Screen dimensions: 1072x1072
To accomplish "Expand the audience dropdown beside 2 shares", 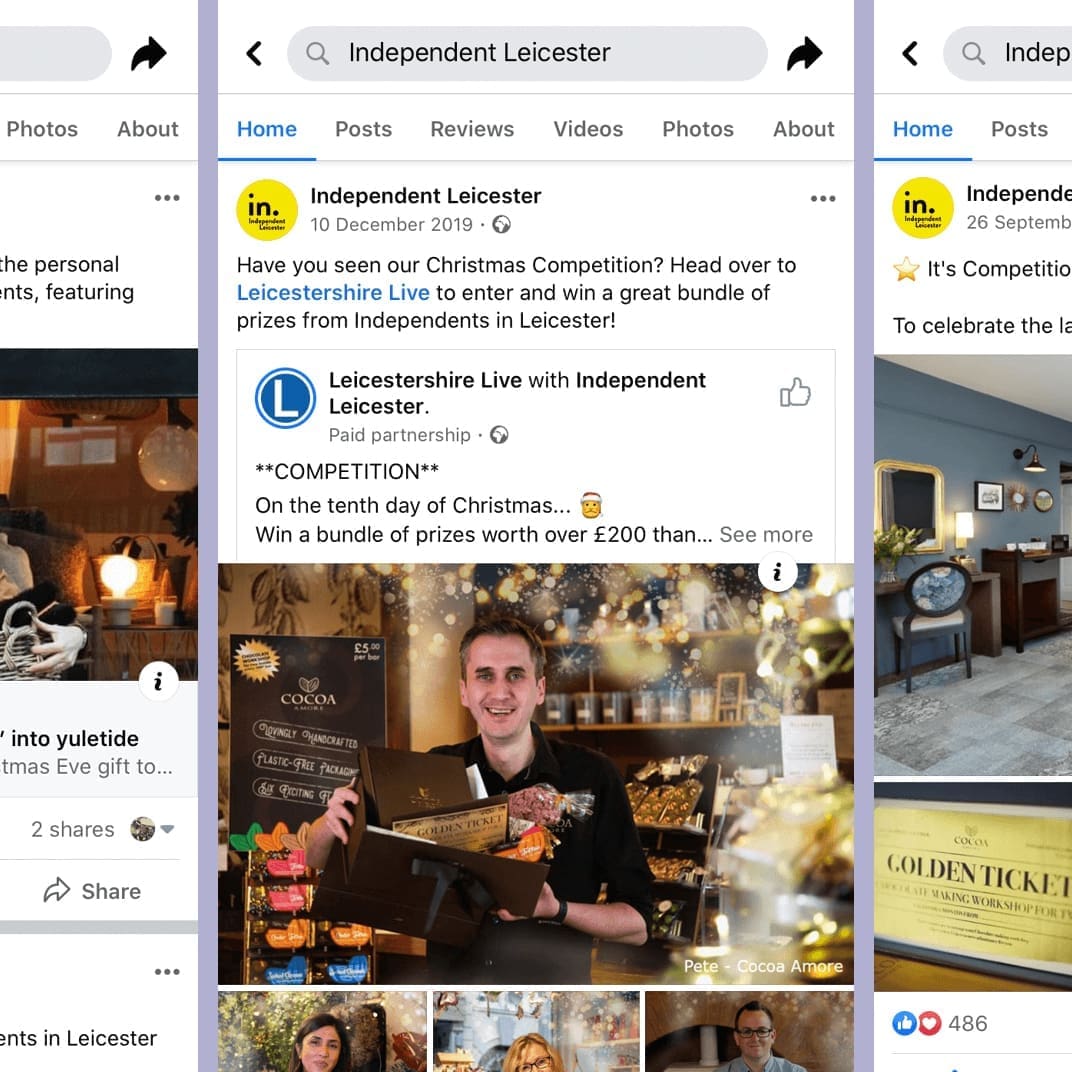I will click(x=168, y=829).
